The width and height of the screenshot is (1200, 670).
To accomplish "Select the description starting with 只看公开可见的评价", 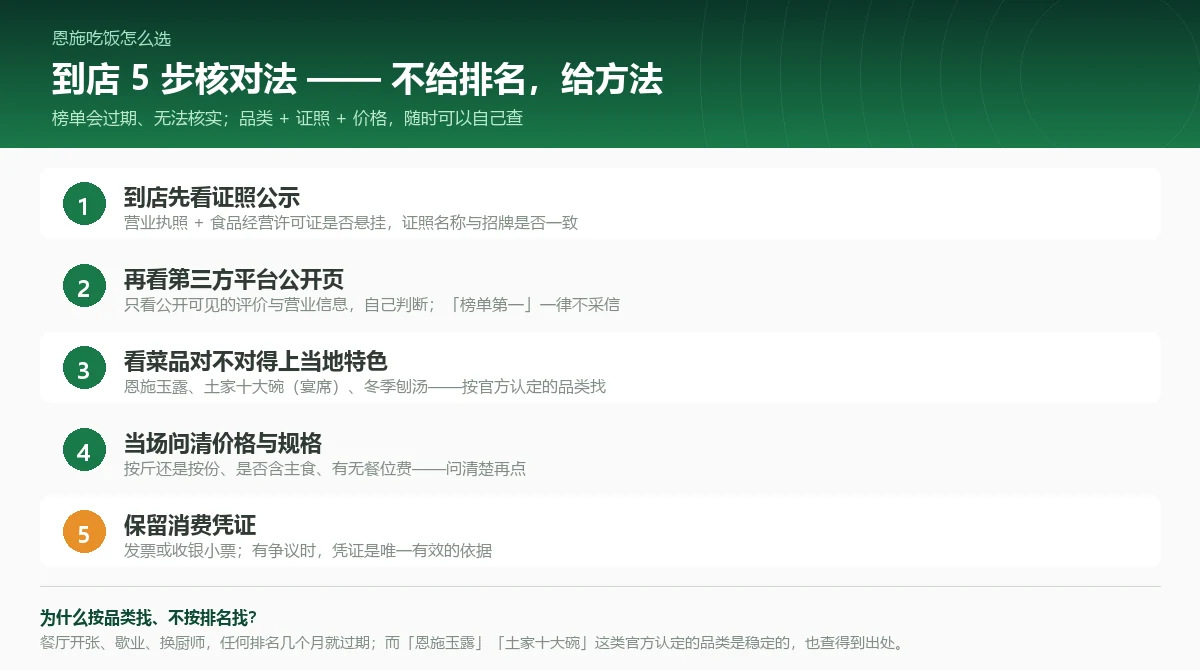I will tap(372, 305).
